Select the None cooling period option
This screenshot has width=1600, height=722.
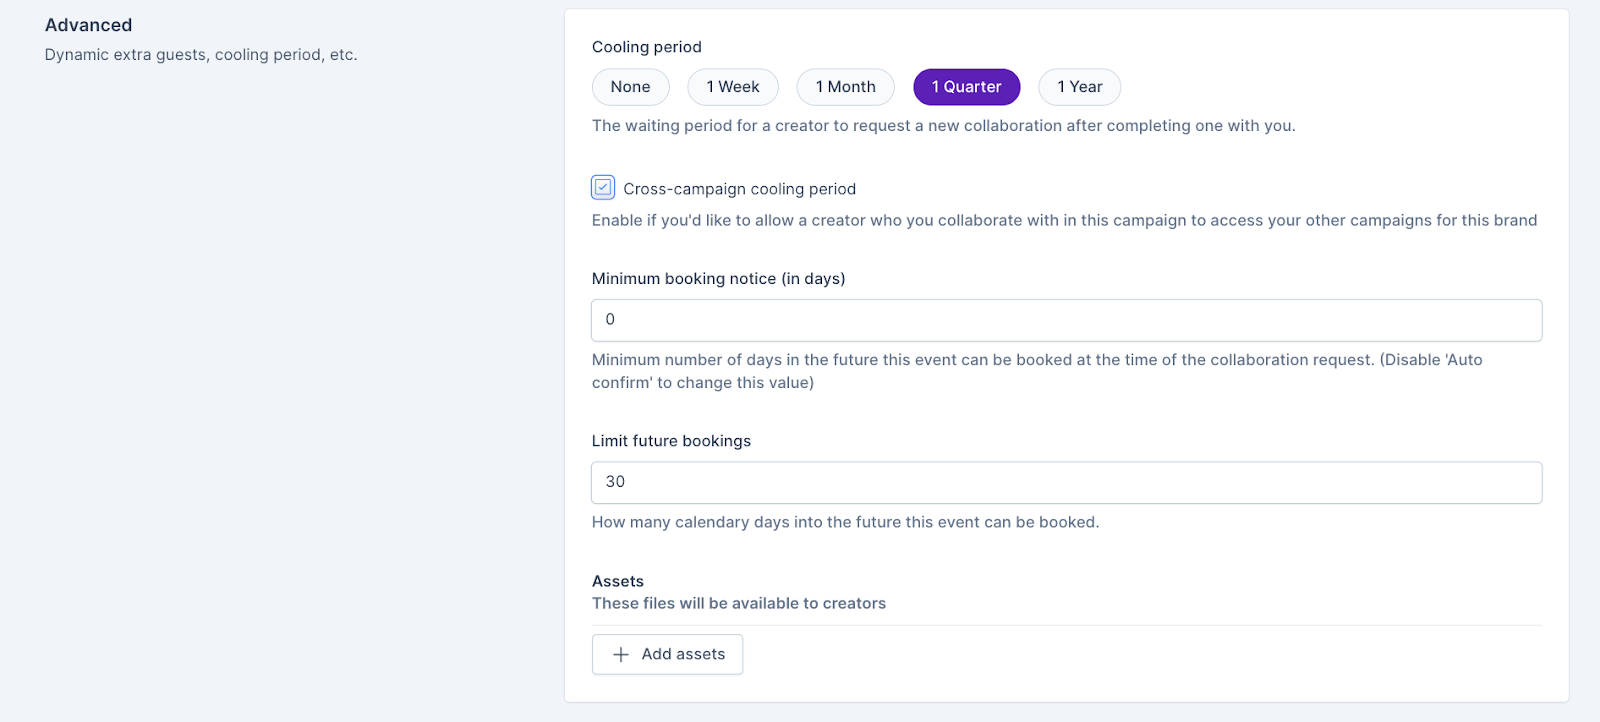[x=630, y=87]
